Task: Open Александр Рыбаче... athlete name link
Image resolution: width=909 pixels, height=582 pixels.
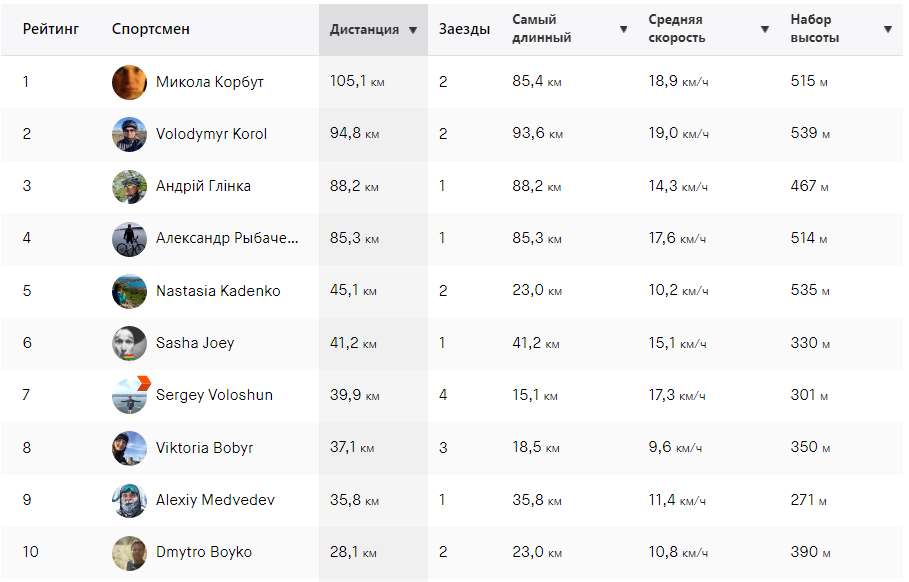Action: pos(227,238)
